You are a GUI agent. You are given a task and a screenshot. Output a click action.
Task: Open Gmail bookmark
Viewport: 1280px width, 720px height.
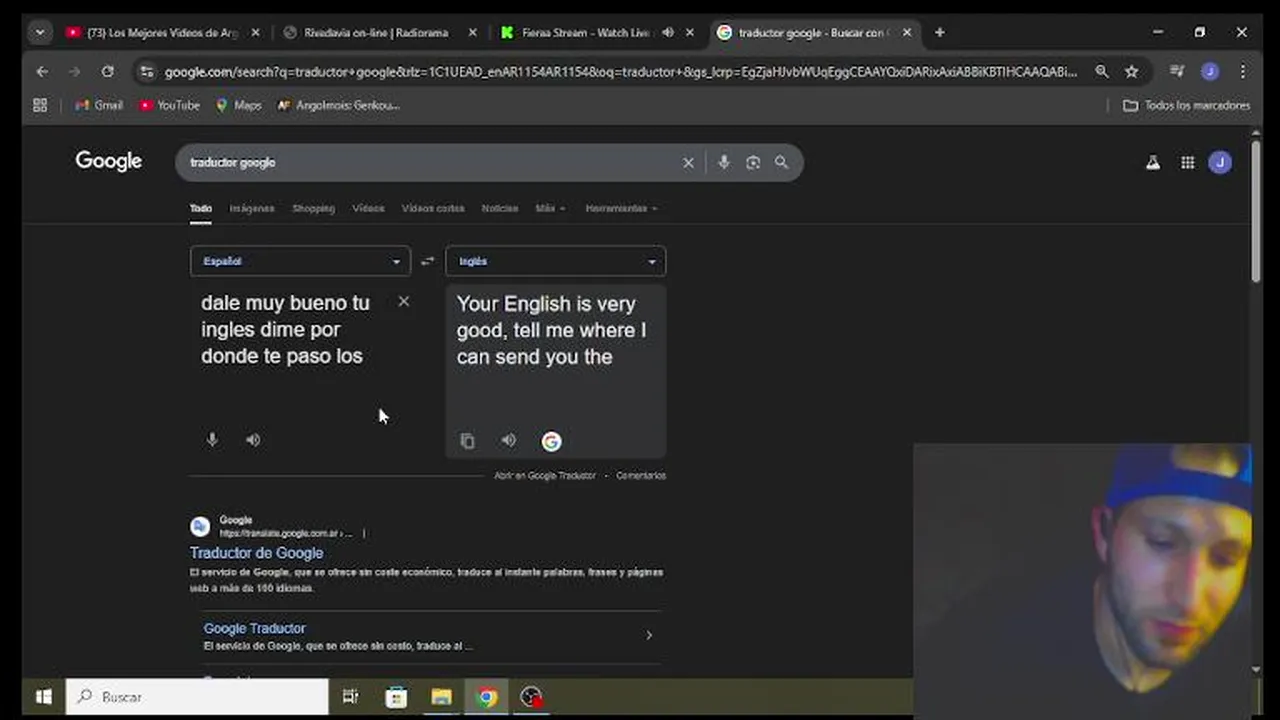pyautogui.click(x=99, y=105)
